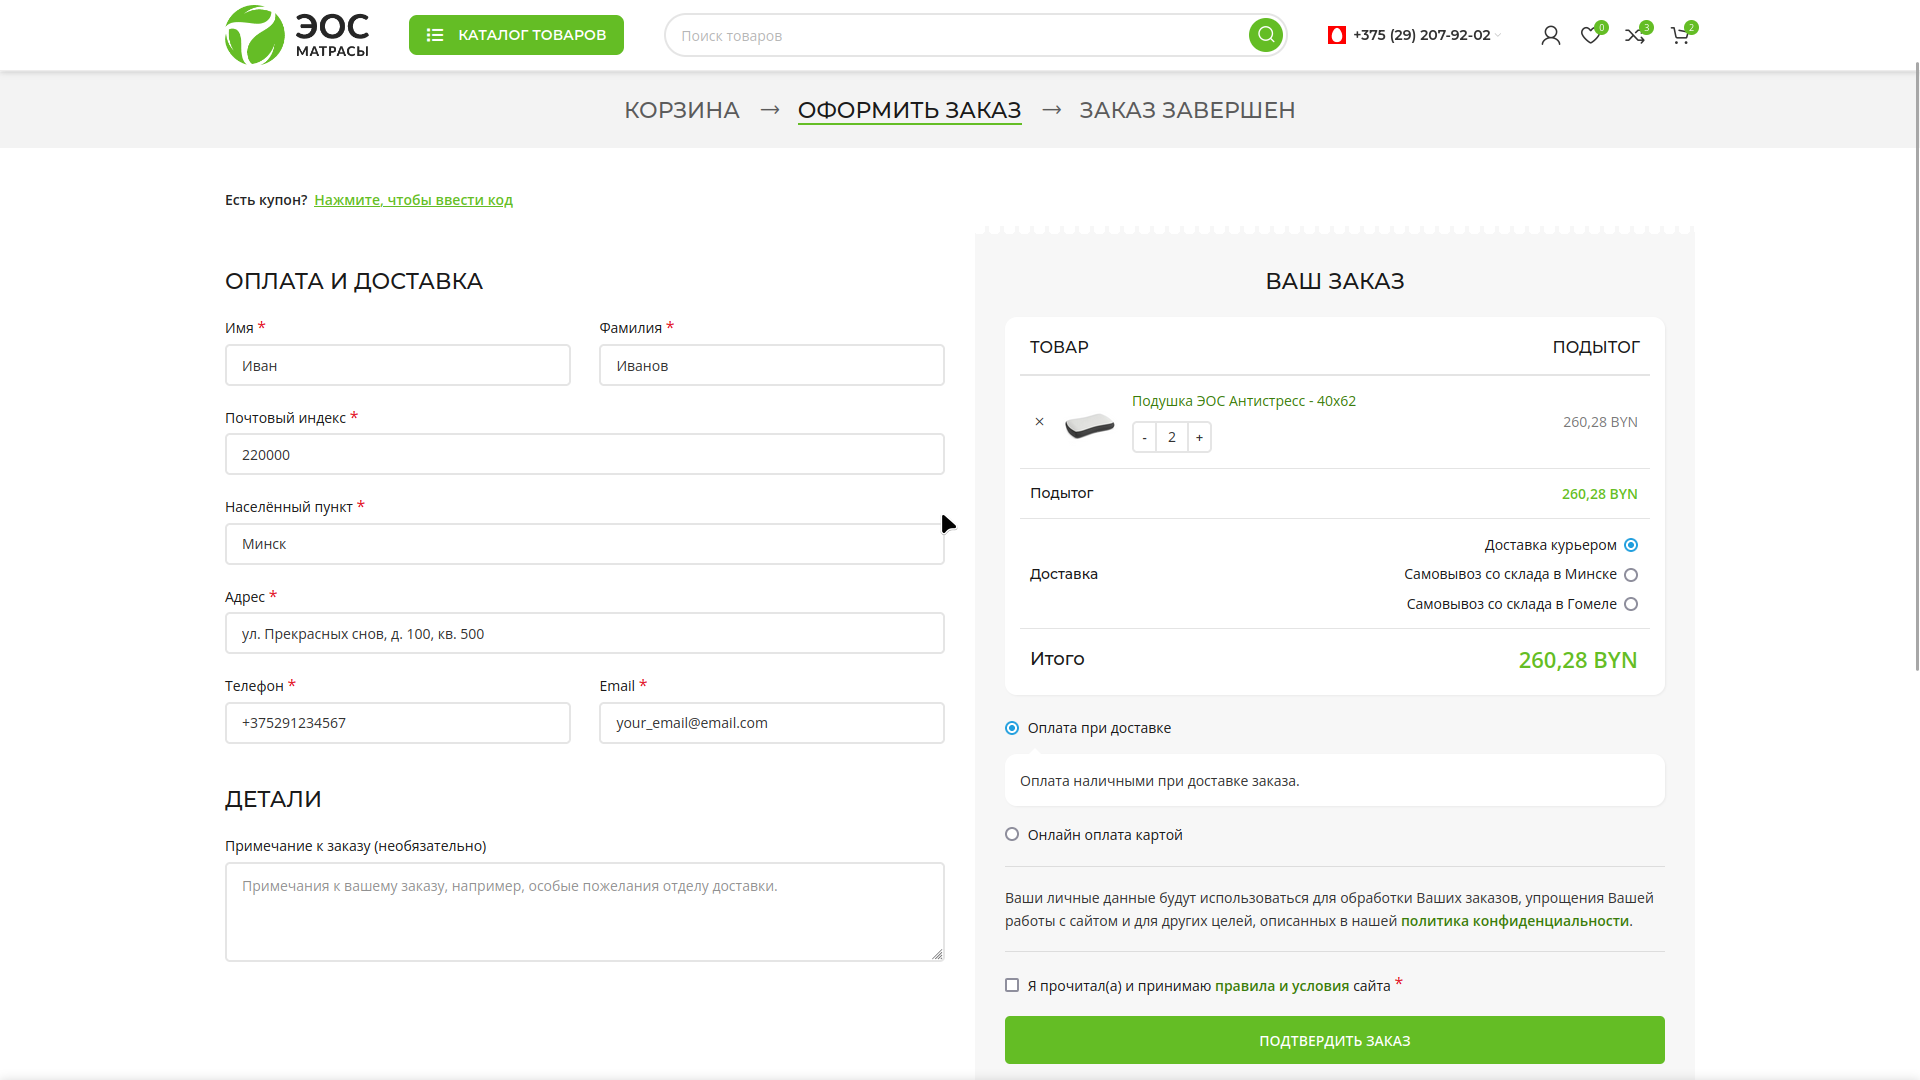The width and height of the screenshot is (1920, 1080).
Task: Open the product compare icon
Action: point(1634,36)
